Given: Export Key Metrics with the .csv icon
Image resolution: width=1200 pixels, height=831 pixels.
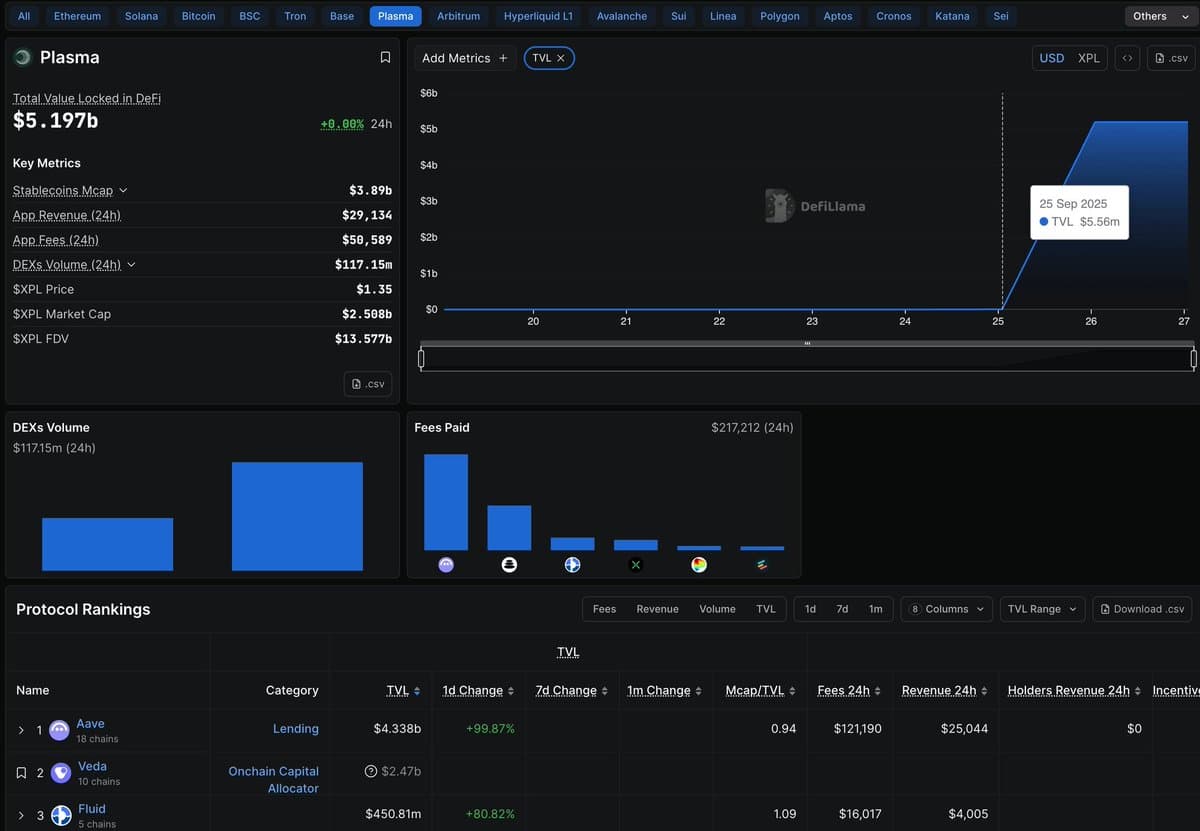Looking at the screenshot, I should coord(368,383).
